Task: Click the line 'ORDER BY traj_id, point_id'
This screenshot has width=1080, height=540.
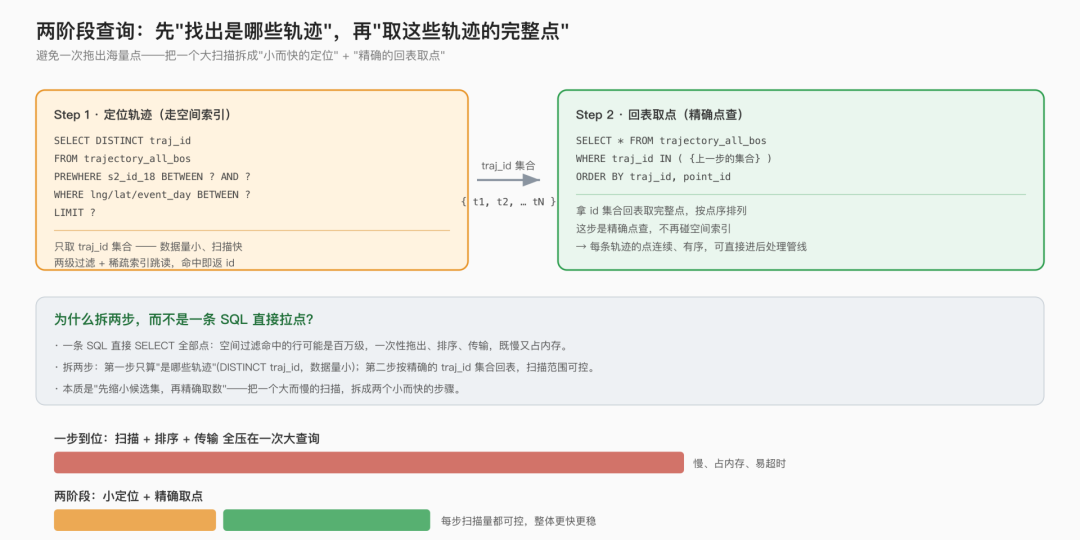Action: 653,176
